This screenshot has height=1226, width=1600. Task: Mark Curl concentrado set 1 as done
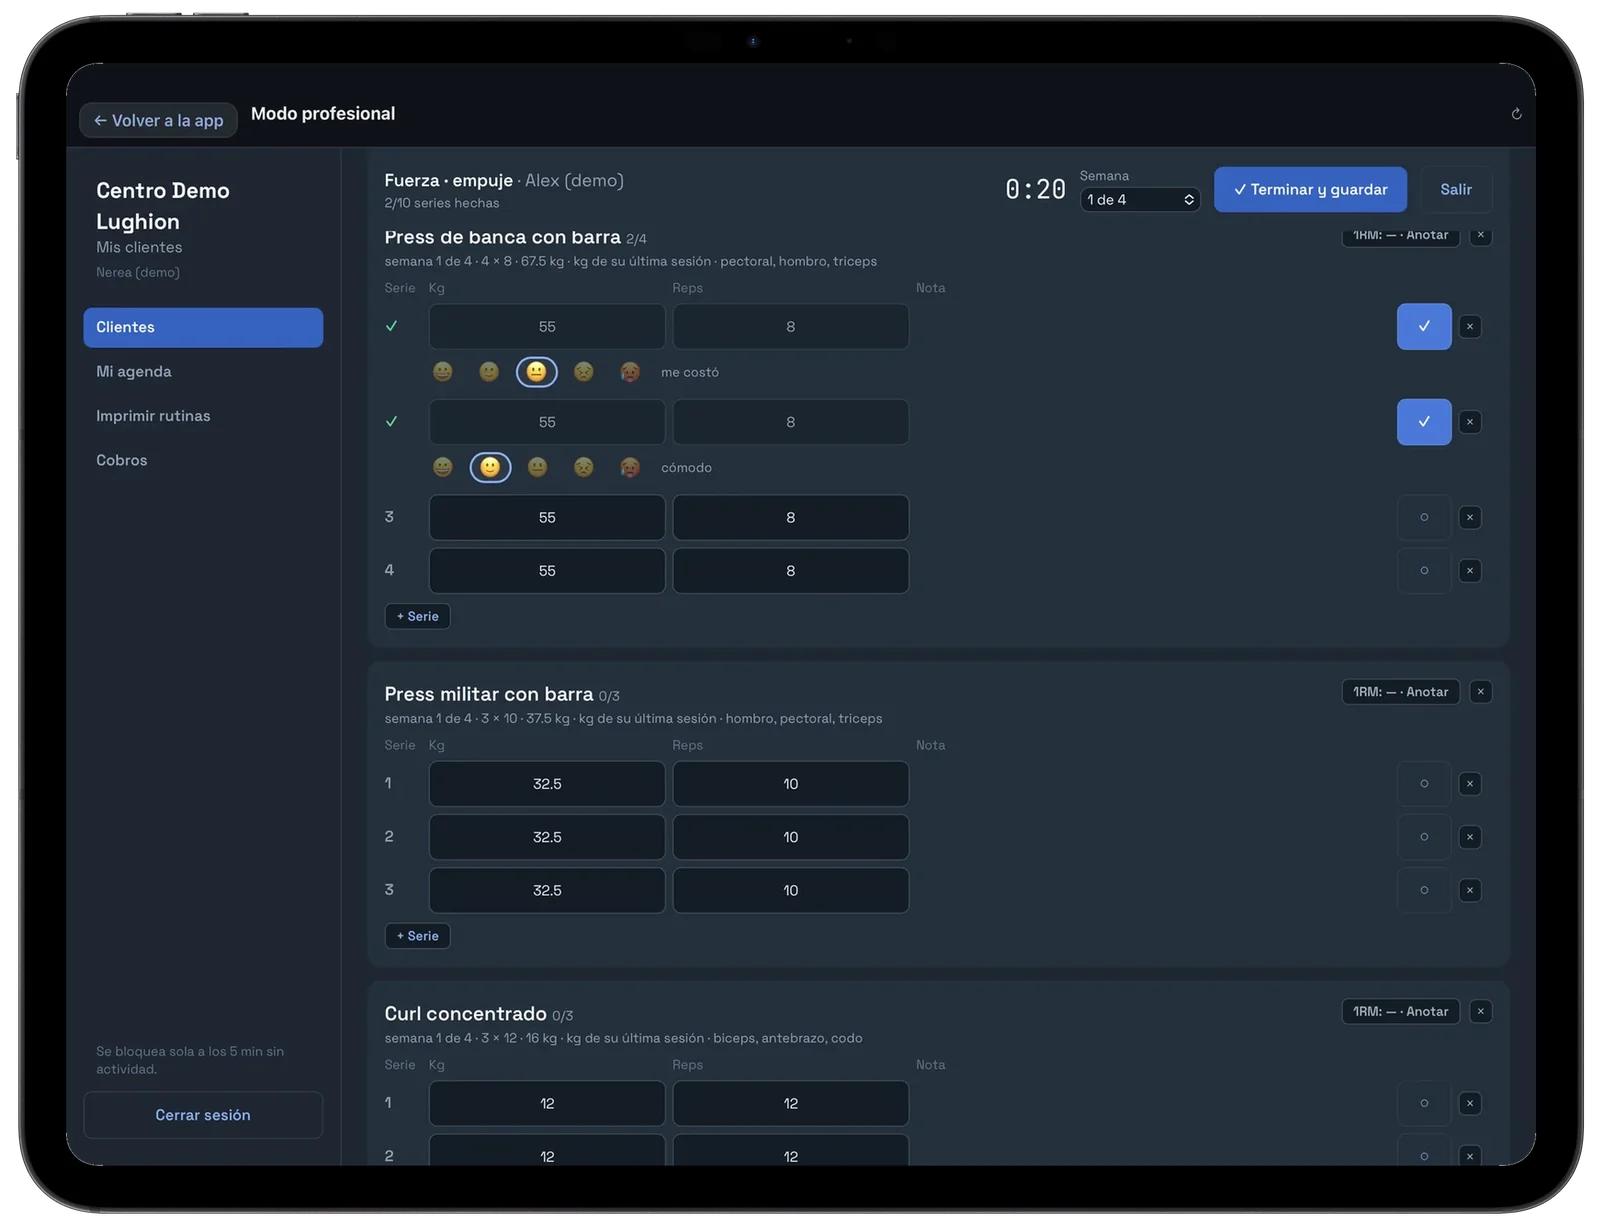(1424, 1103)
